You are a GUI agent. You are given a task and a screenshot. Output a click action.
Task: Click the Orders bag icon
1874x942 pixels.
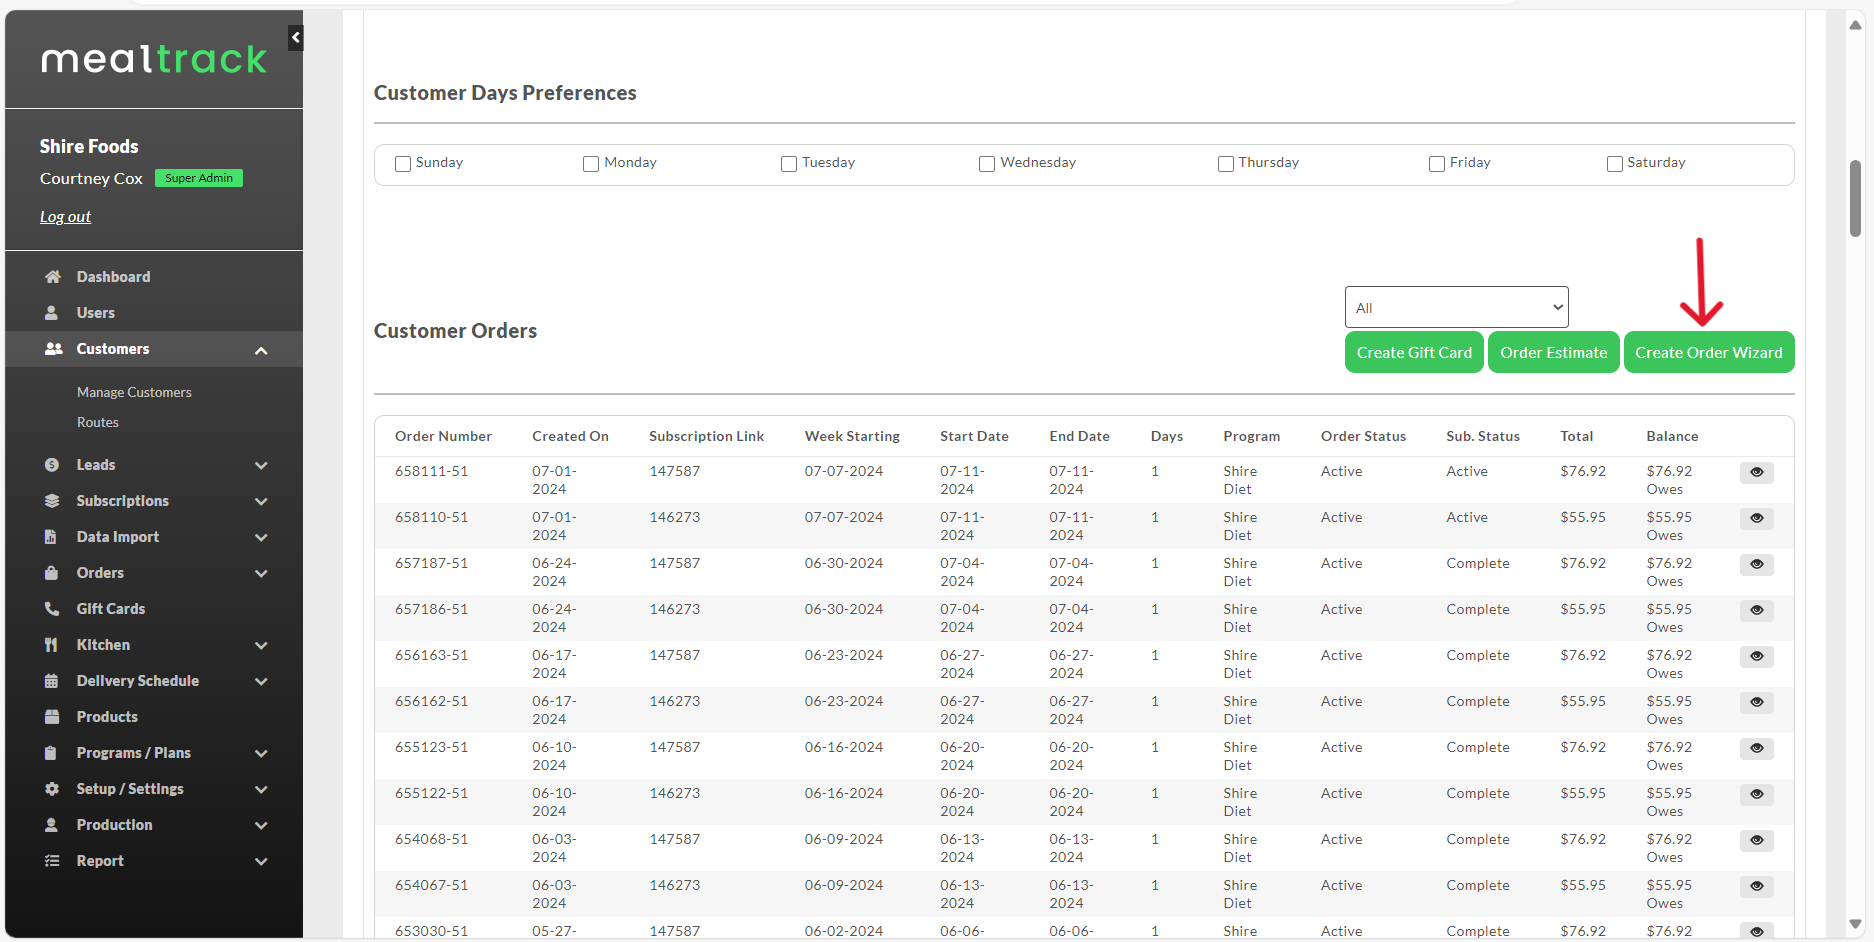pos(52,573)
